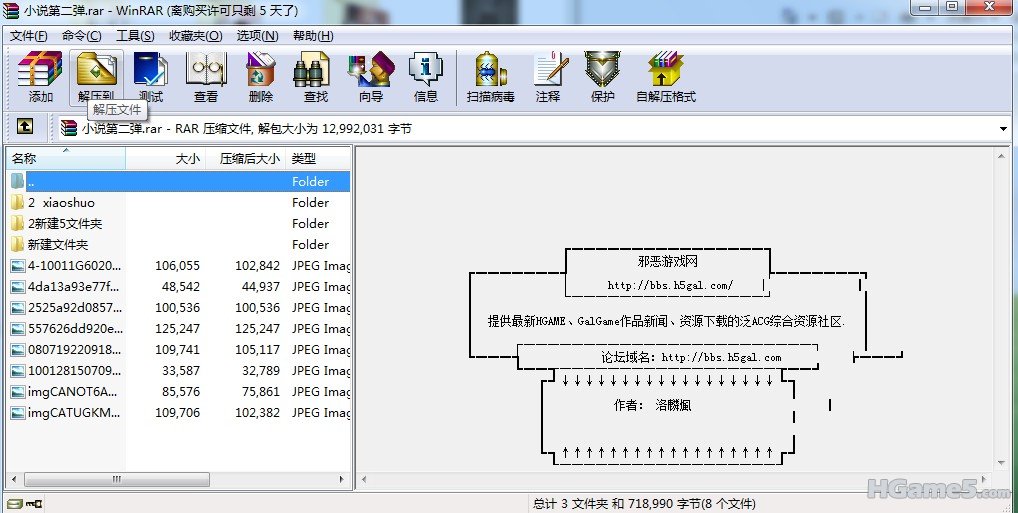Click the Add (添加) toolbar icon
The image size is (1018, 513).
click(41, 77)
